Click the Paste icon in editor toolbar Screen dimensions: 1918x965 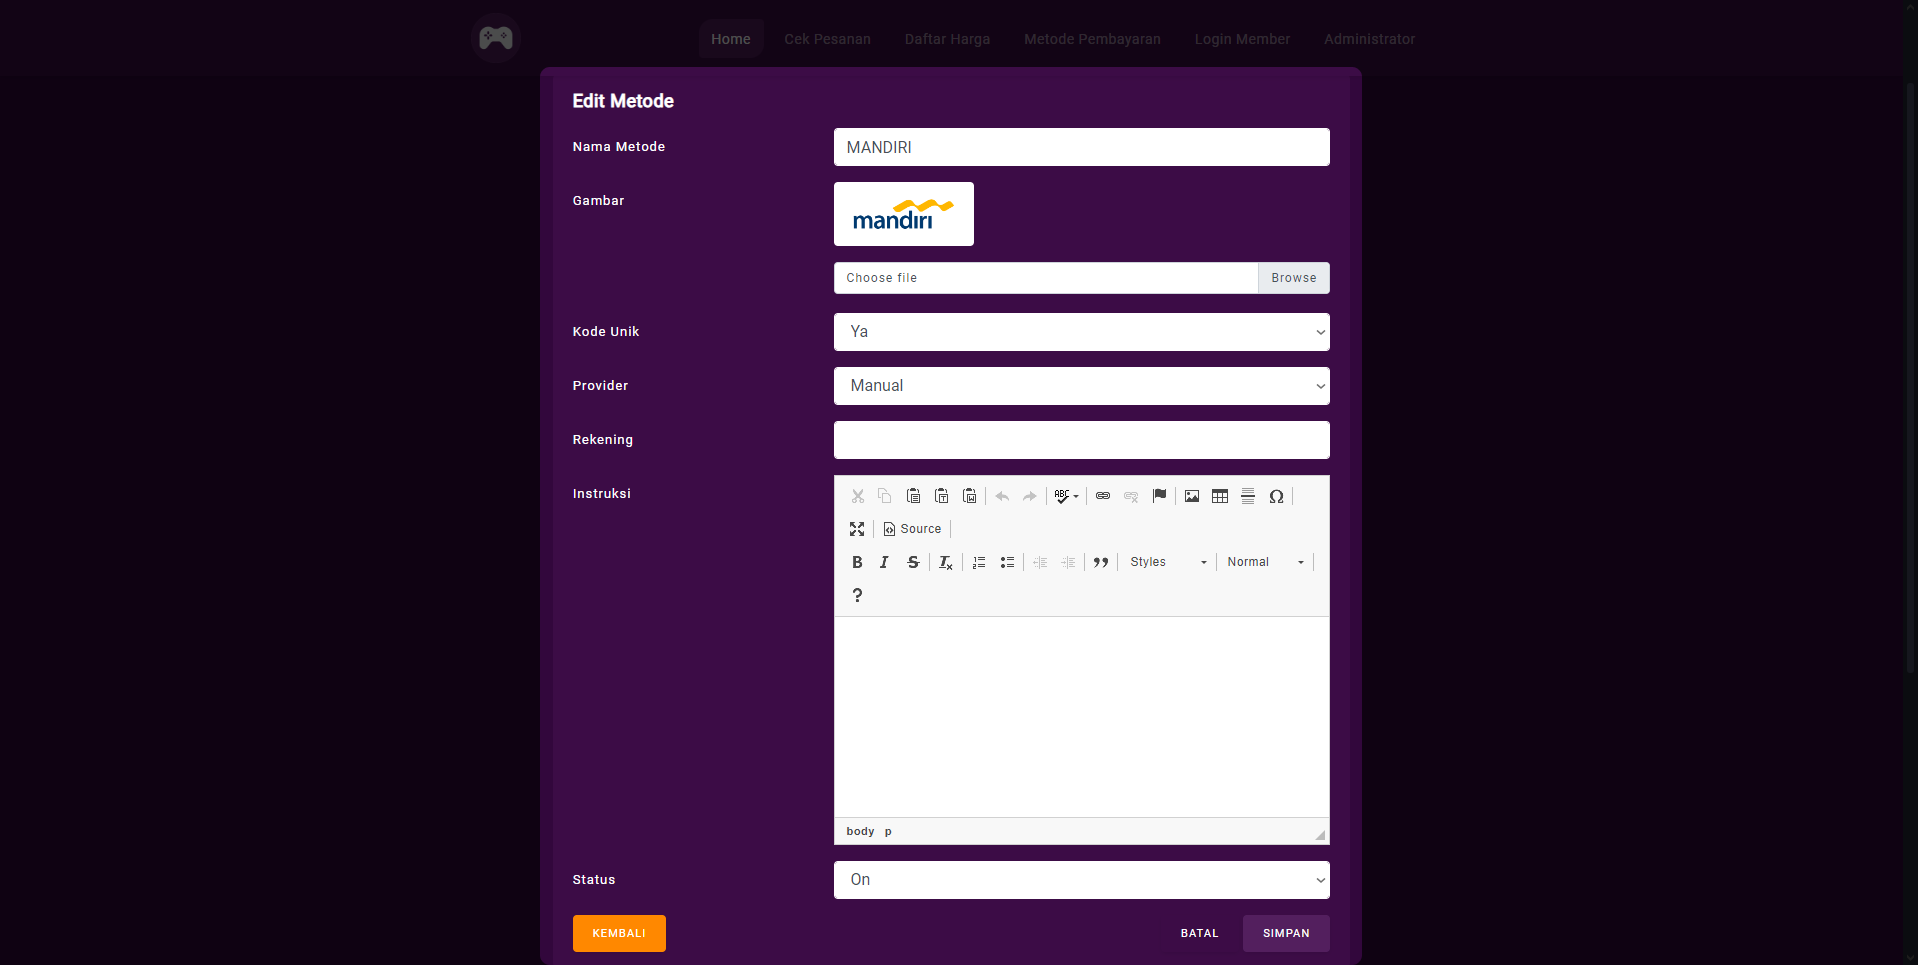913,496
